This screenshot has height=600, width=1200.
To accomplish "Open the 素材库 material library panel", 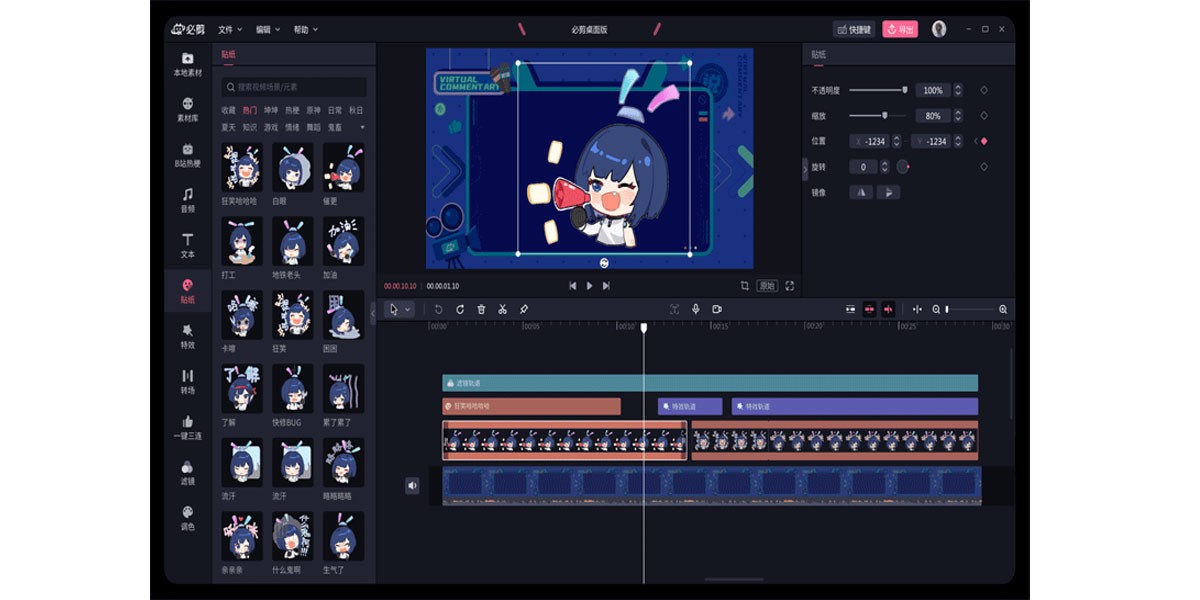I will 188,110.
